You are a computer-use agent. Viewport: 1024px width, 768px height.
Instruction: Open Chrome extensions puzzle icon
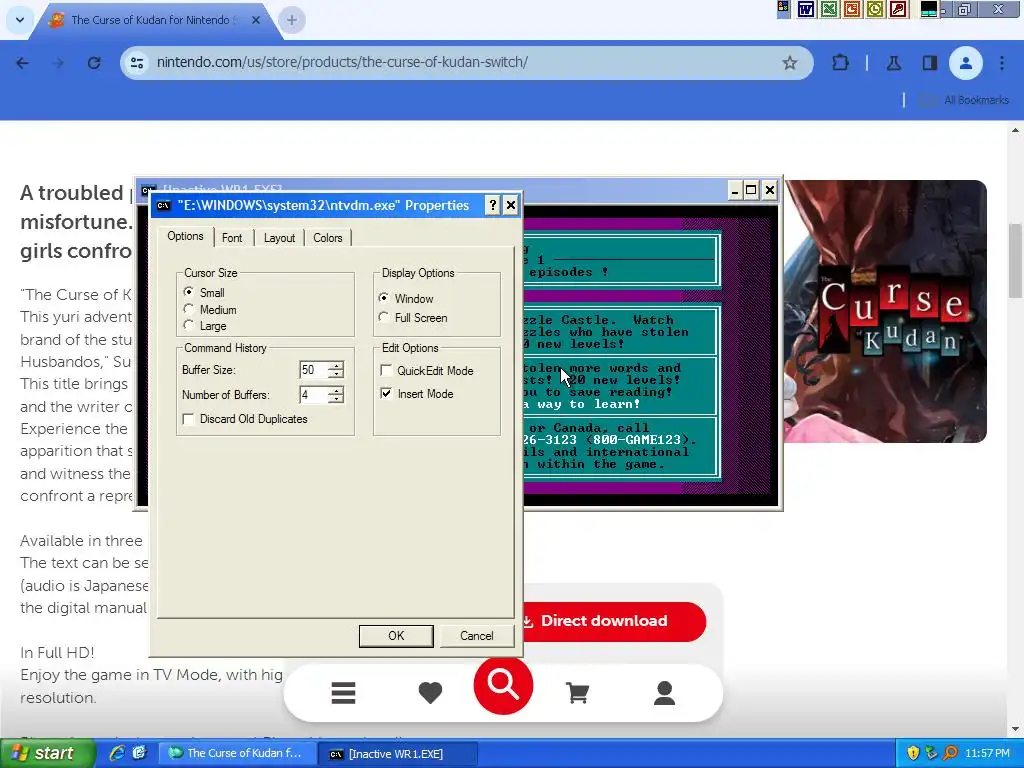[x=840, y=63]
